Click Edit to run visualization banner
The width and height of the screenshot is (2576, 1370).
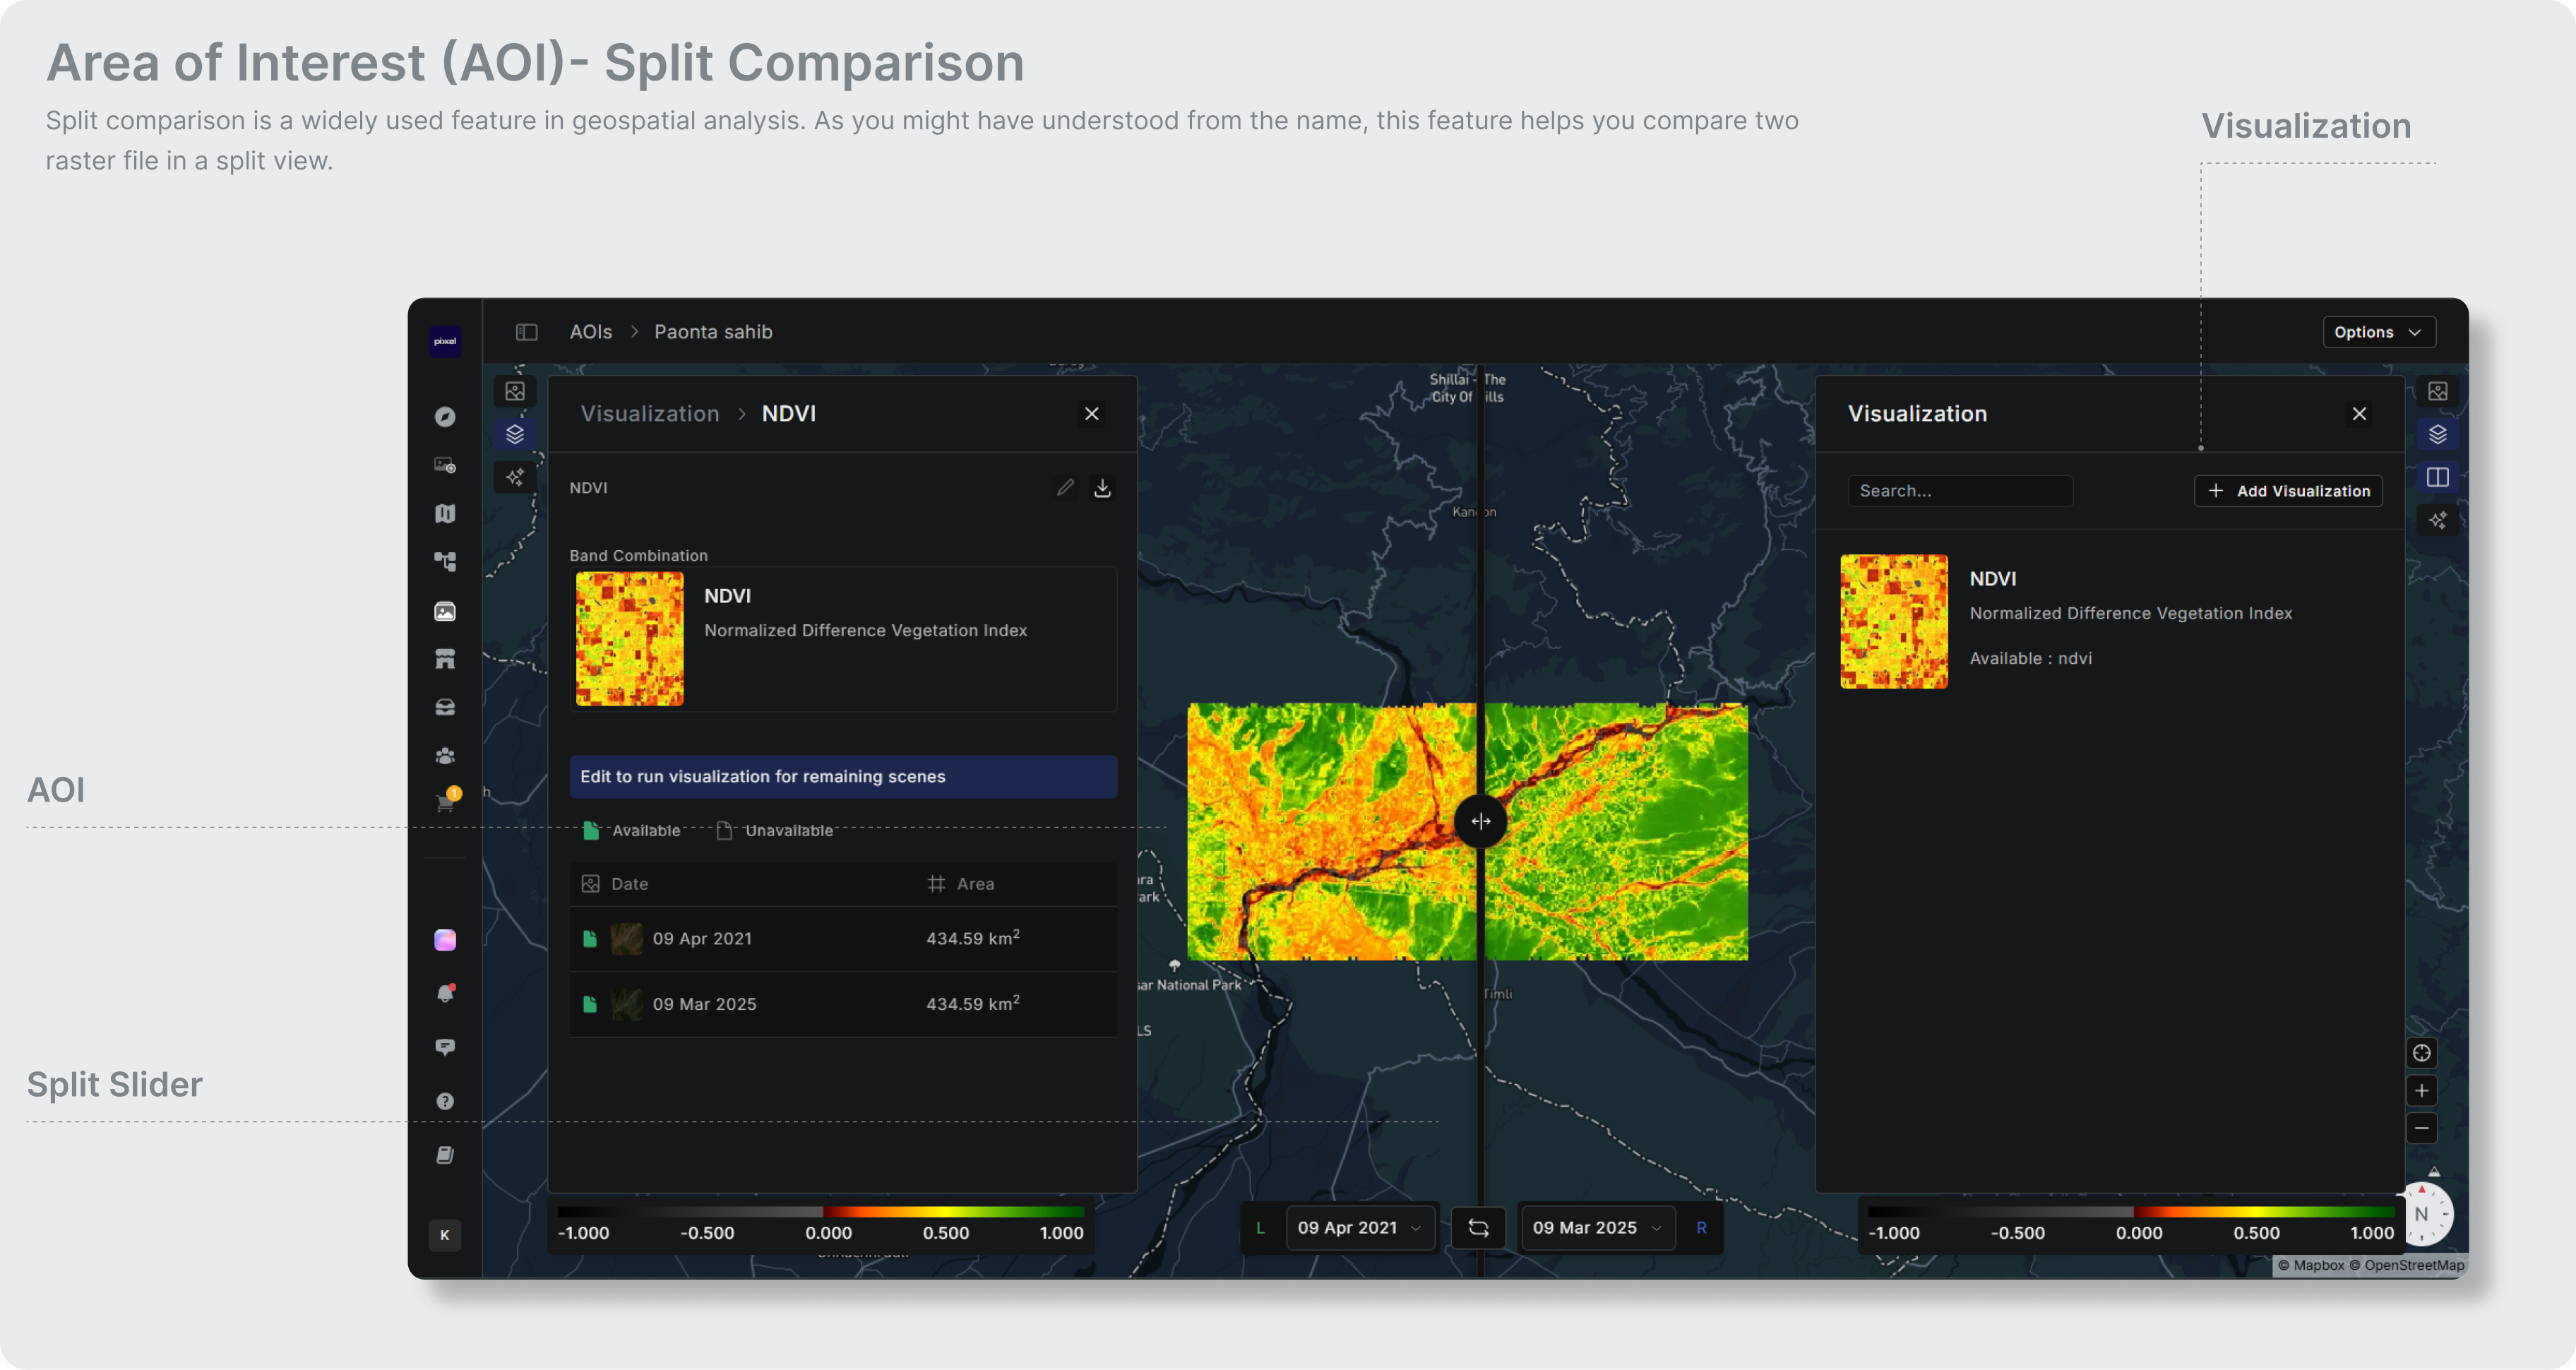coord(843,777)
